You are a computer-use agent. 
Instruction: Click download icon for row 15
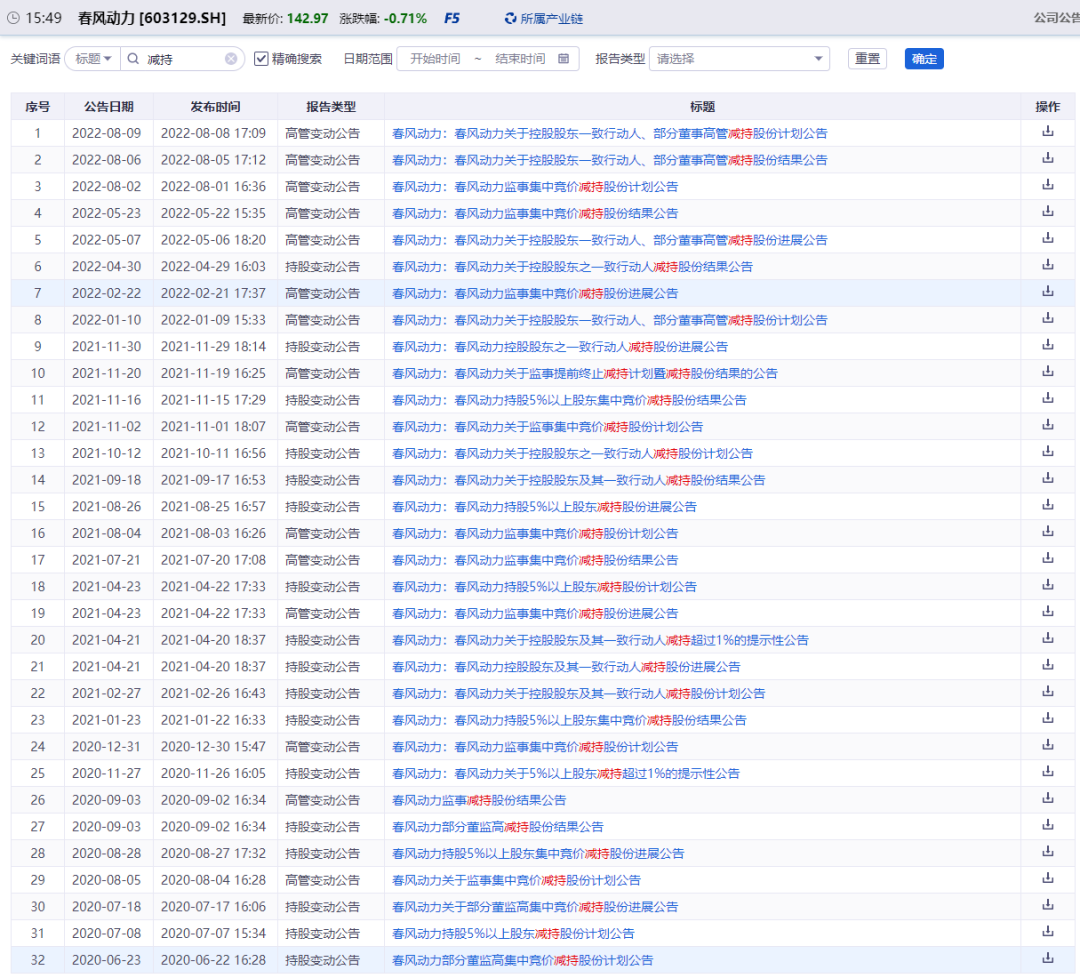pyautogui.click(x=1048, y=505)
